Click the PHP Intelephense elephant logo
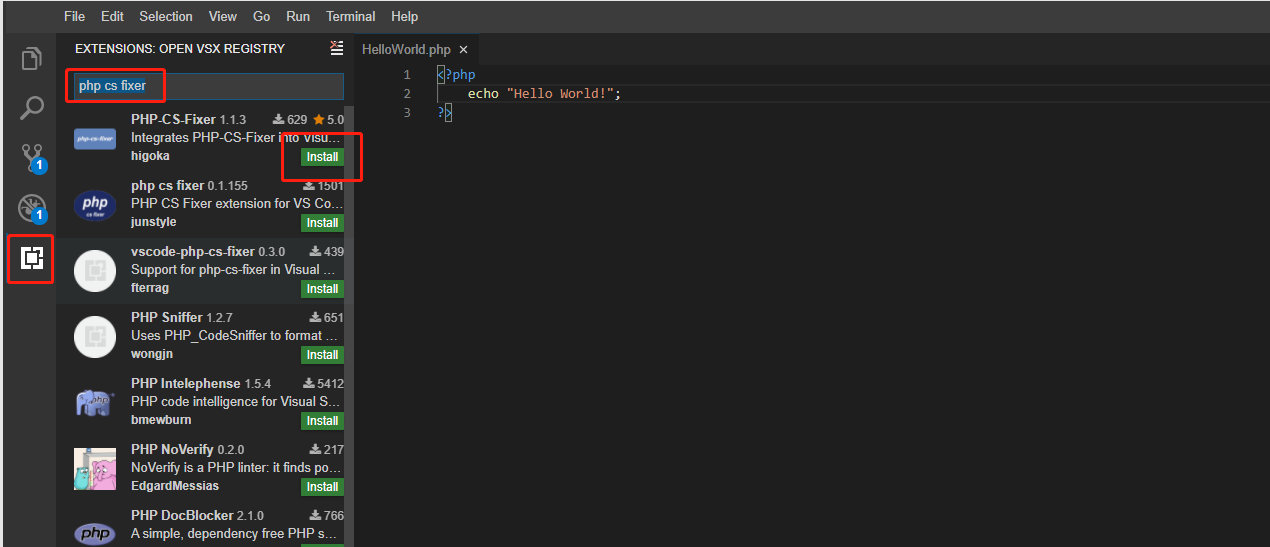 [95, 403]
